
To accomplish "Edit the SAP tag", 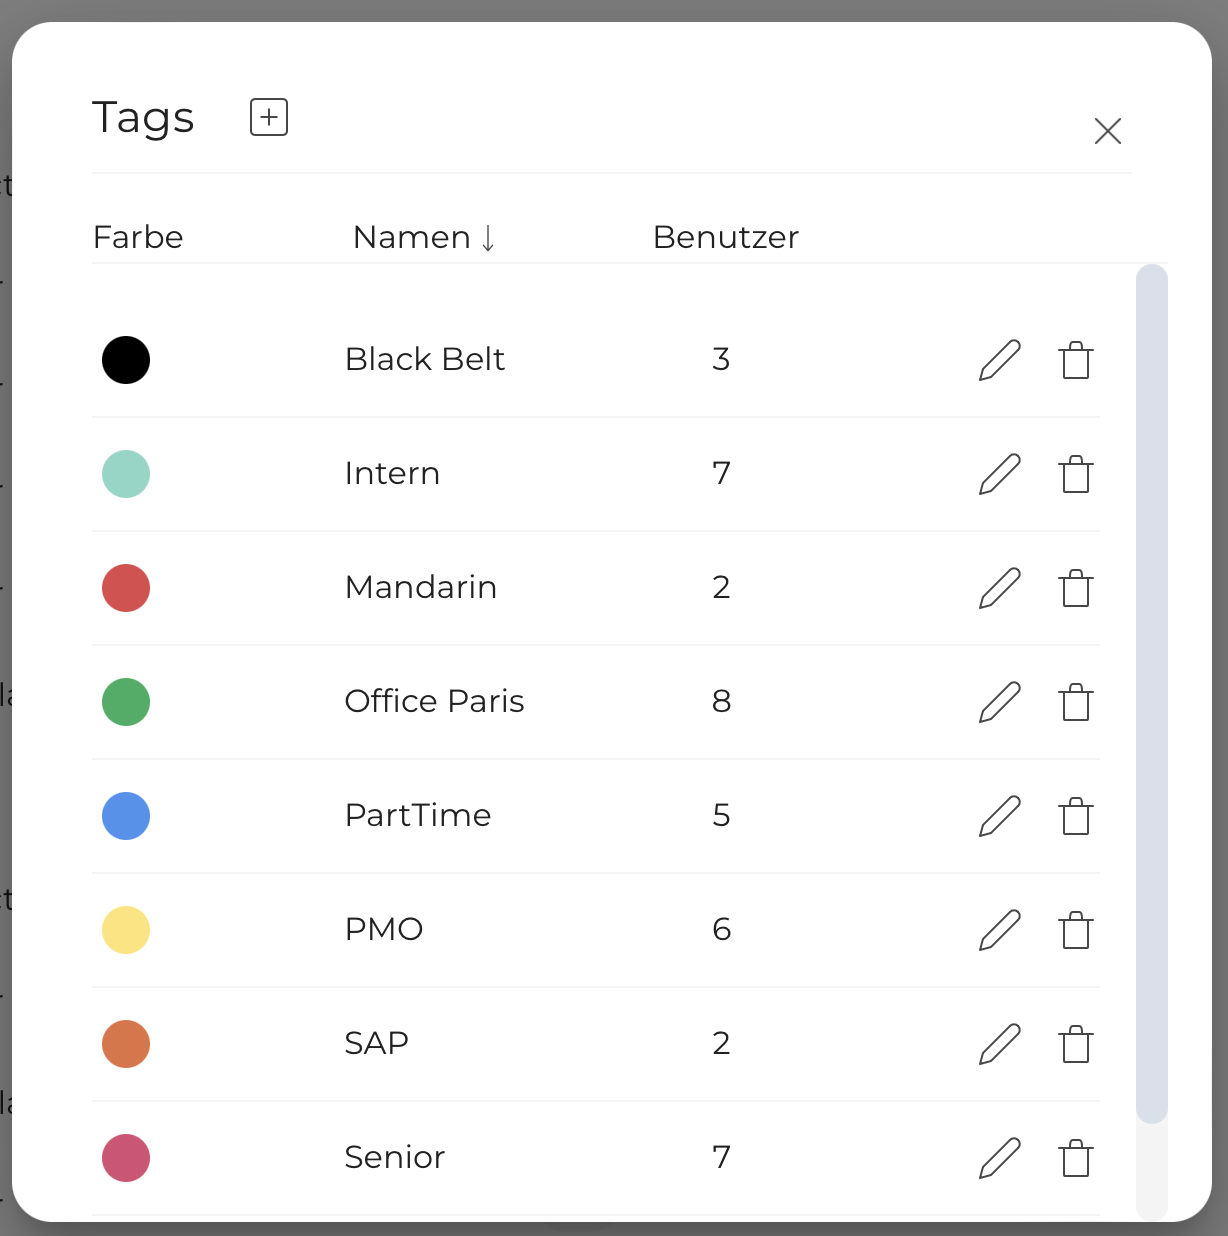I will (999, 1043).
